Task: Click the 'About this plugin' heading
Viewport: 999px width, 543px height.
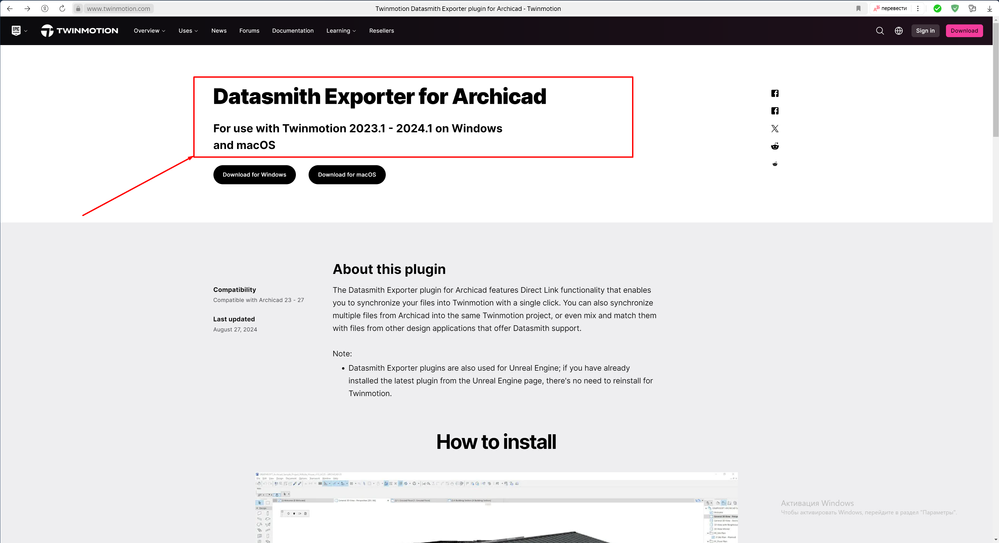Action: [x=389, y=269]
